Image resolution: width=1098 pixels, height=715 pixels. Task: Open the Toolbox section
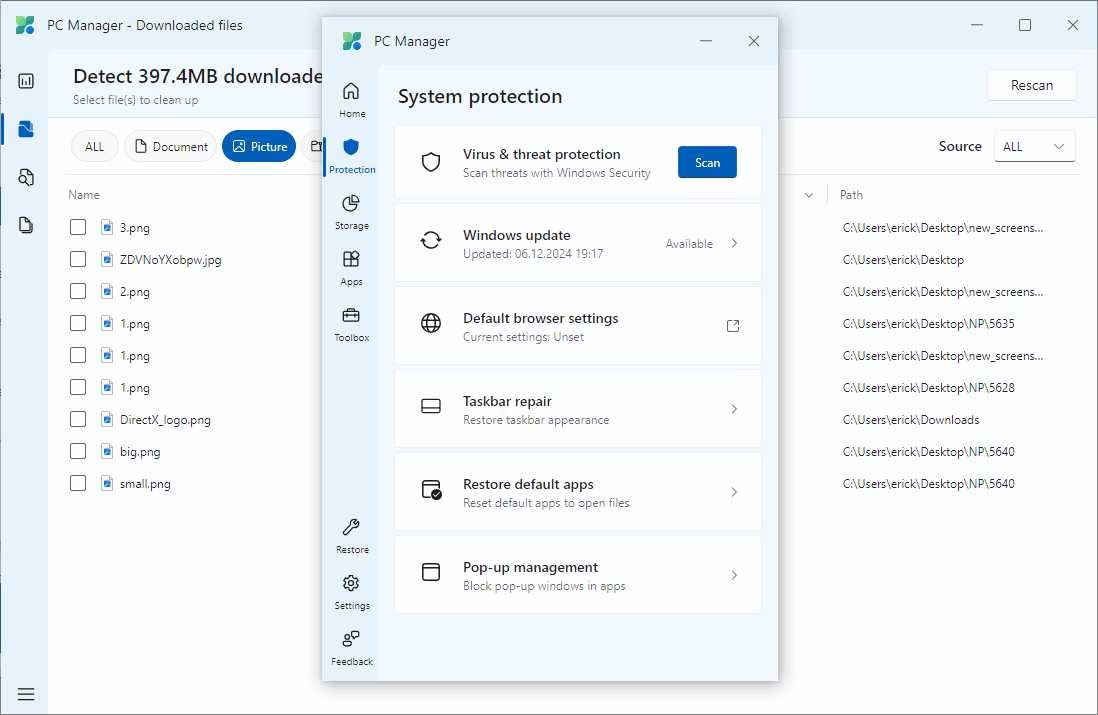[x=352, y=324]
